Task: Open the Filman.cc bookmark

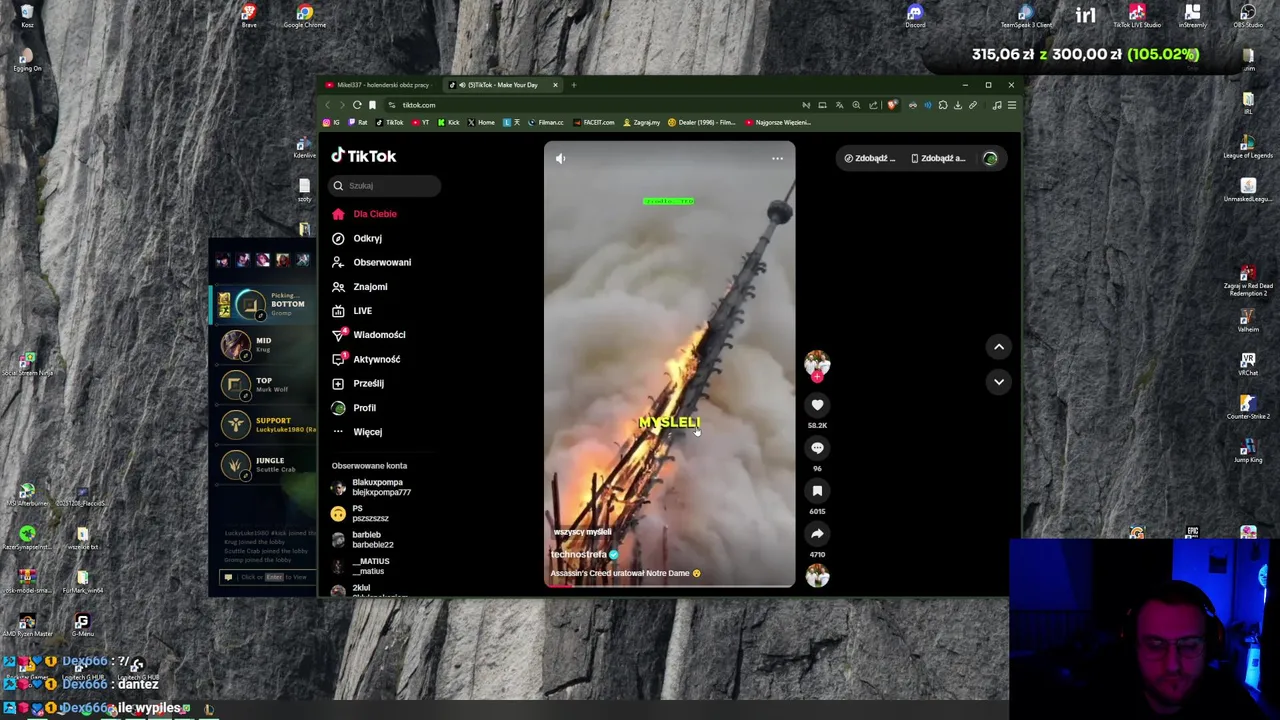Action: (546, 122)
